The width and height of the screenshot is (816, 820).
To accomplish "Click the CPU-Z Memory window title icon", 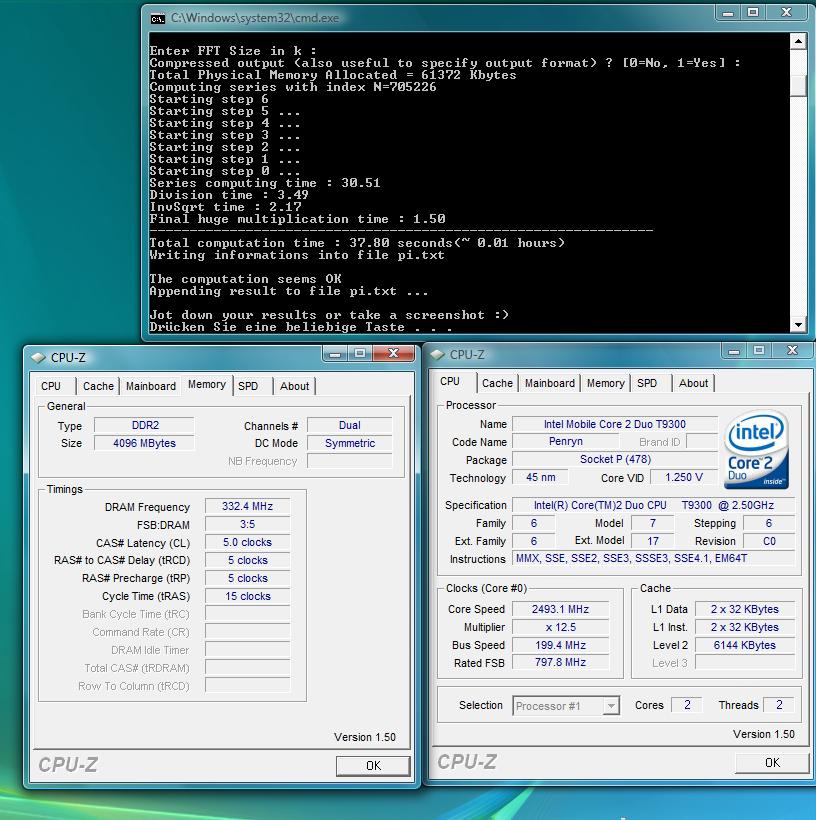I will tap(38, 358).
